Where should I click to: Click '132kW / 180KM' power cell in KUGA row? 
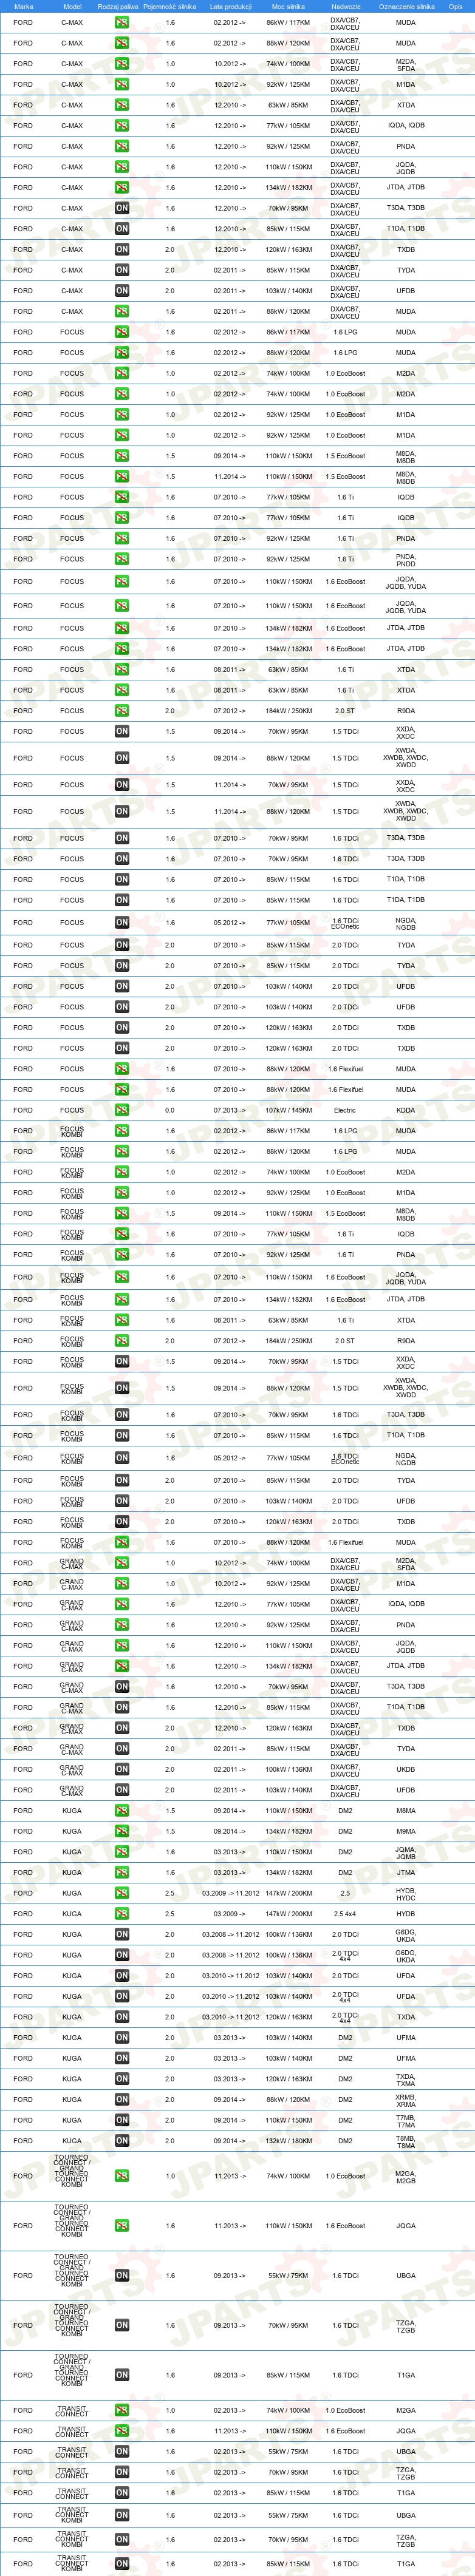289,2140
